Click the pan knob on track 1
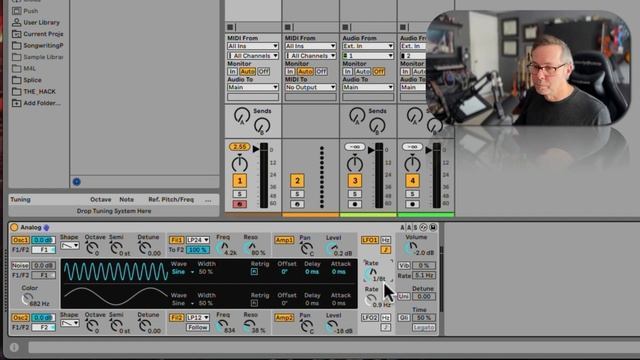The image size is (640, 360). 240,164
